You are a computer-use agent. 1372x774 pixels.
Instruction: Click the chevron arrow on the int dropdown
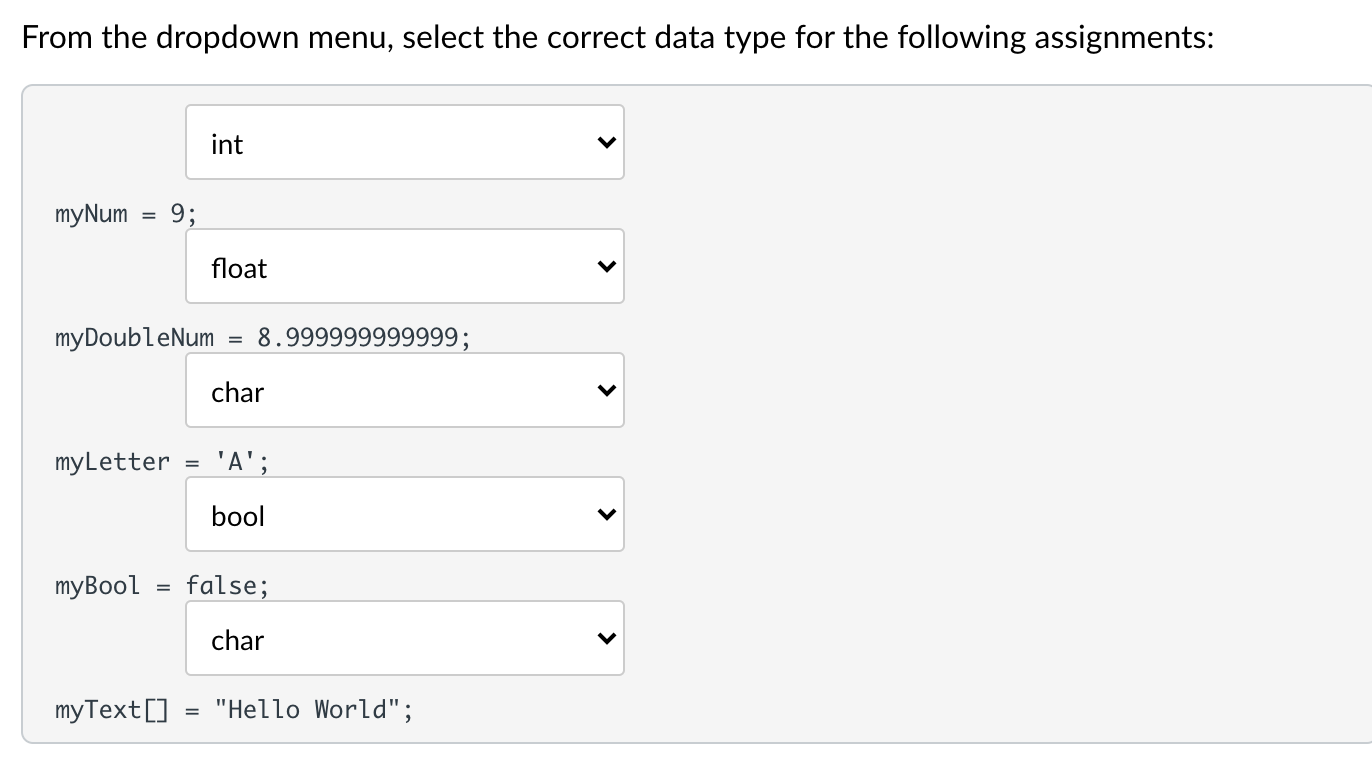tap(604, 143)
